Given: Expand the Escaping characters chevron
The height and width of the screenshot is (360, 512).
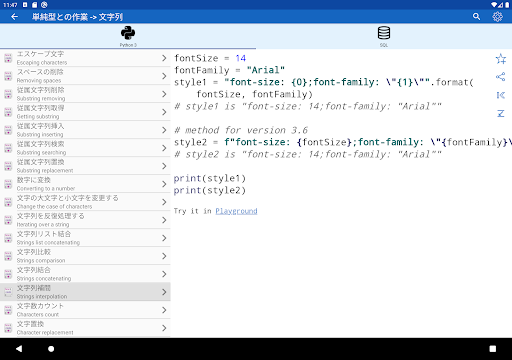Looking at the screenshot, I should [164, 58].
